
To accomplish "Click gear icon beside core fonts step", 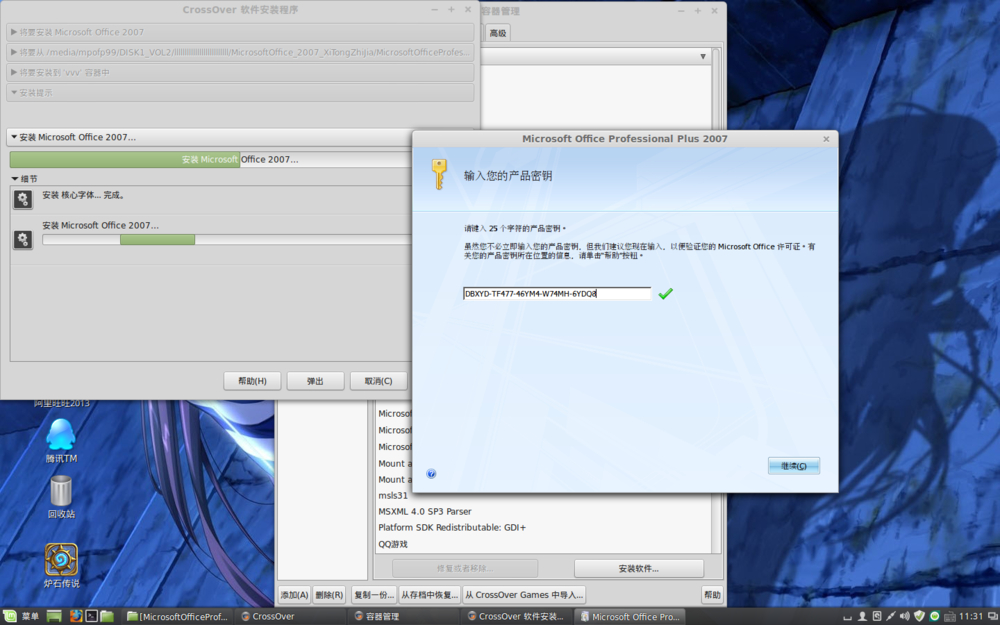I will (23, 199).
